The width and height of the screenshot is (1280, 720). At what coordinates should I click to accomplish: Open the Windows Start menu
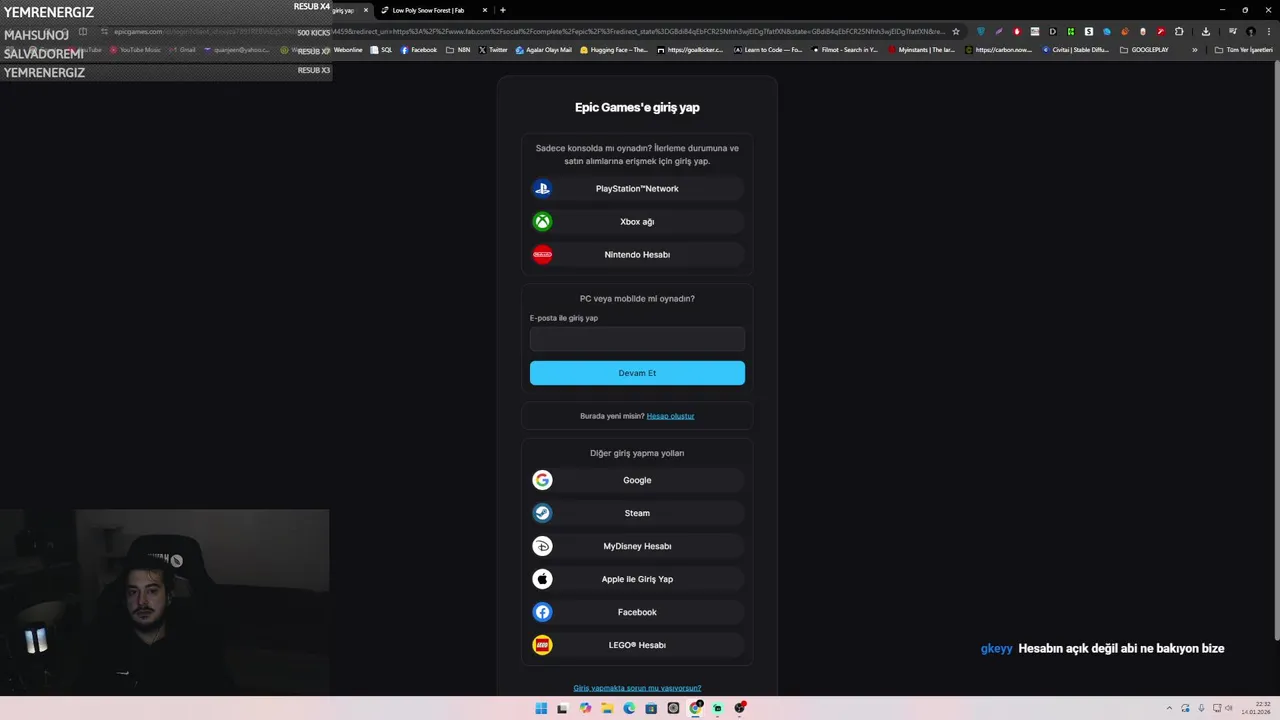tap(541, 708)
